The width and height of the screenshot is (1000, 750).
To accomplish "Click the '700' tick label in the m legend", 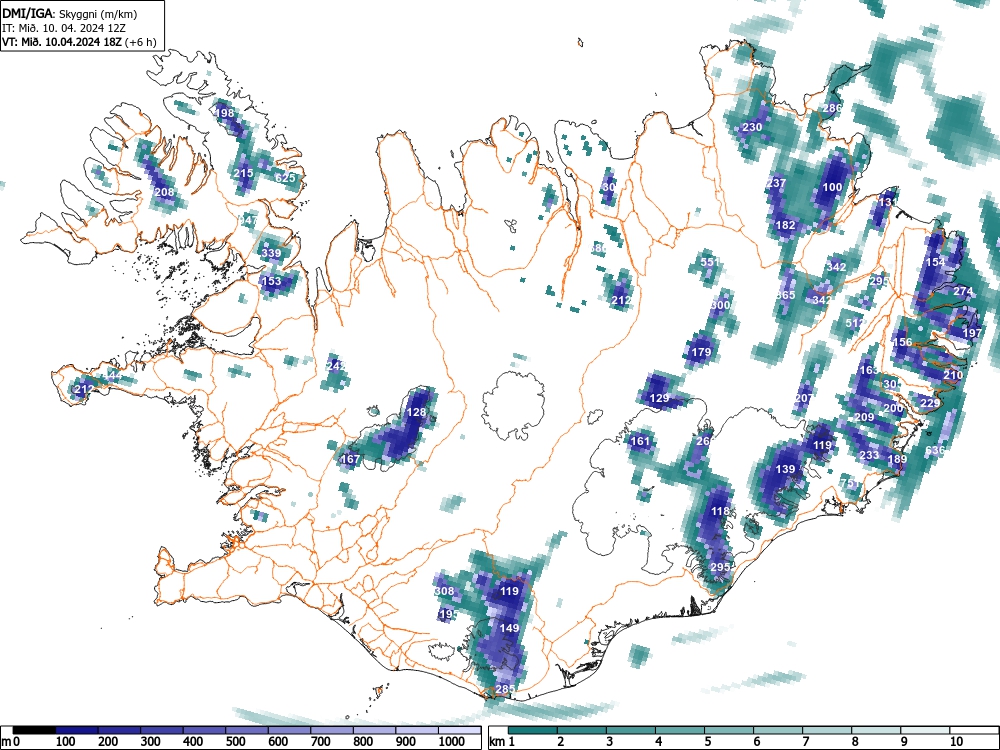I will pyautogui.click(x=321, y=742).
